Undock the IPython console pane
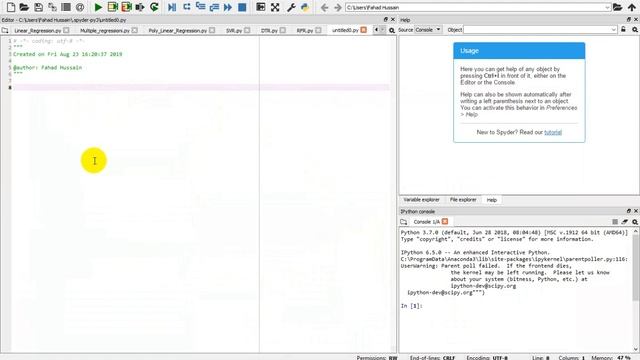This screenshot has width=640, height=360. tap(629, 211)
